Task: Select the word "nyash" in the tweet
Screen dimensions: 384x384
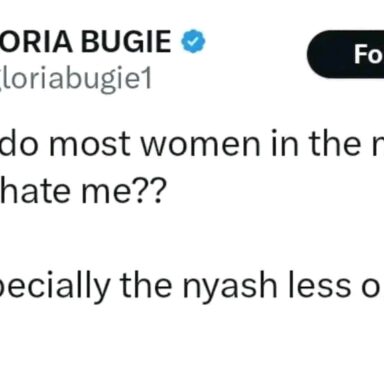Action: 230,287
